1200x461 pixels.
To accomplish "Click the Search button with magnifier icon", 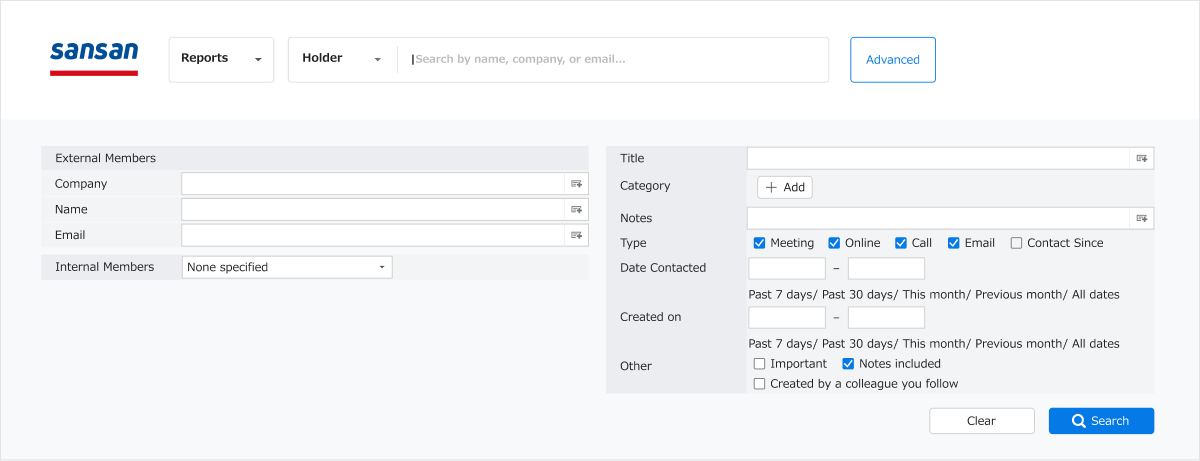I will [x=1101, y=421].
